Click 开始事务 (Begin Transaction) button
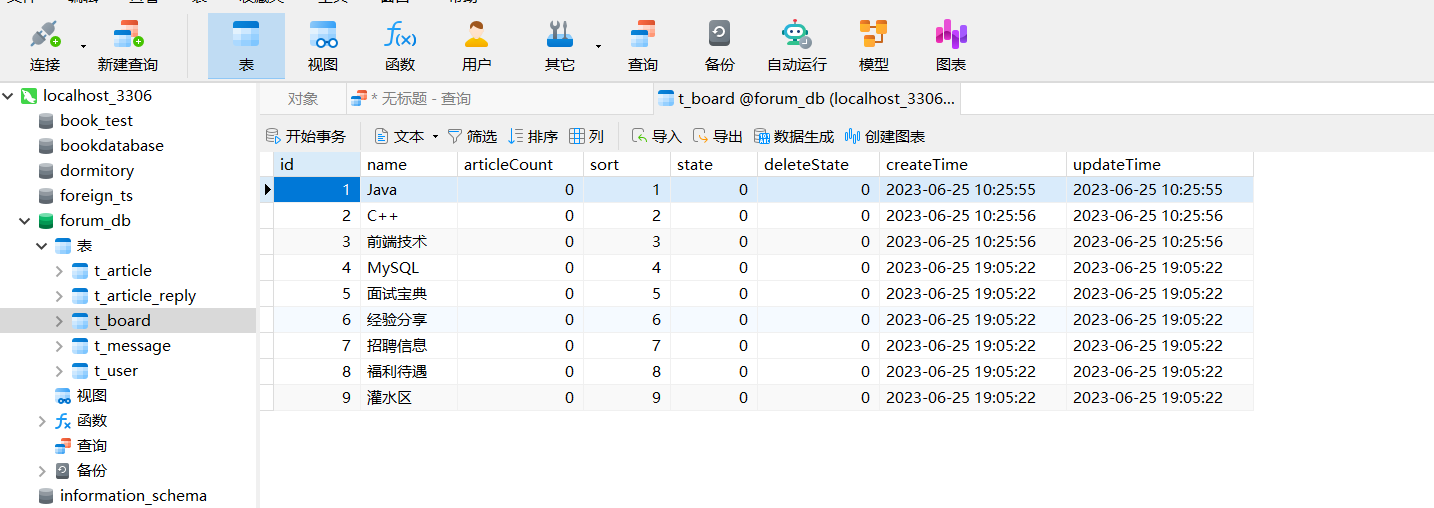The image size is (1434, 508). tap(306, 136)
